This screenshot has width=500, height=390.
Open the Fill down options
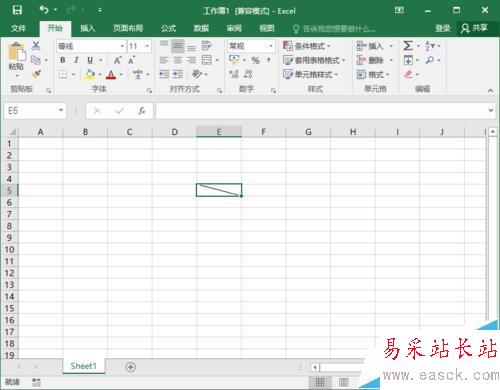point(411,60)
